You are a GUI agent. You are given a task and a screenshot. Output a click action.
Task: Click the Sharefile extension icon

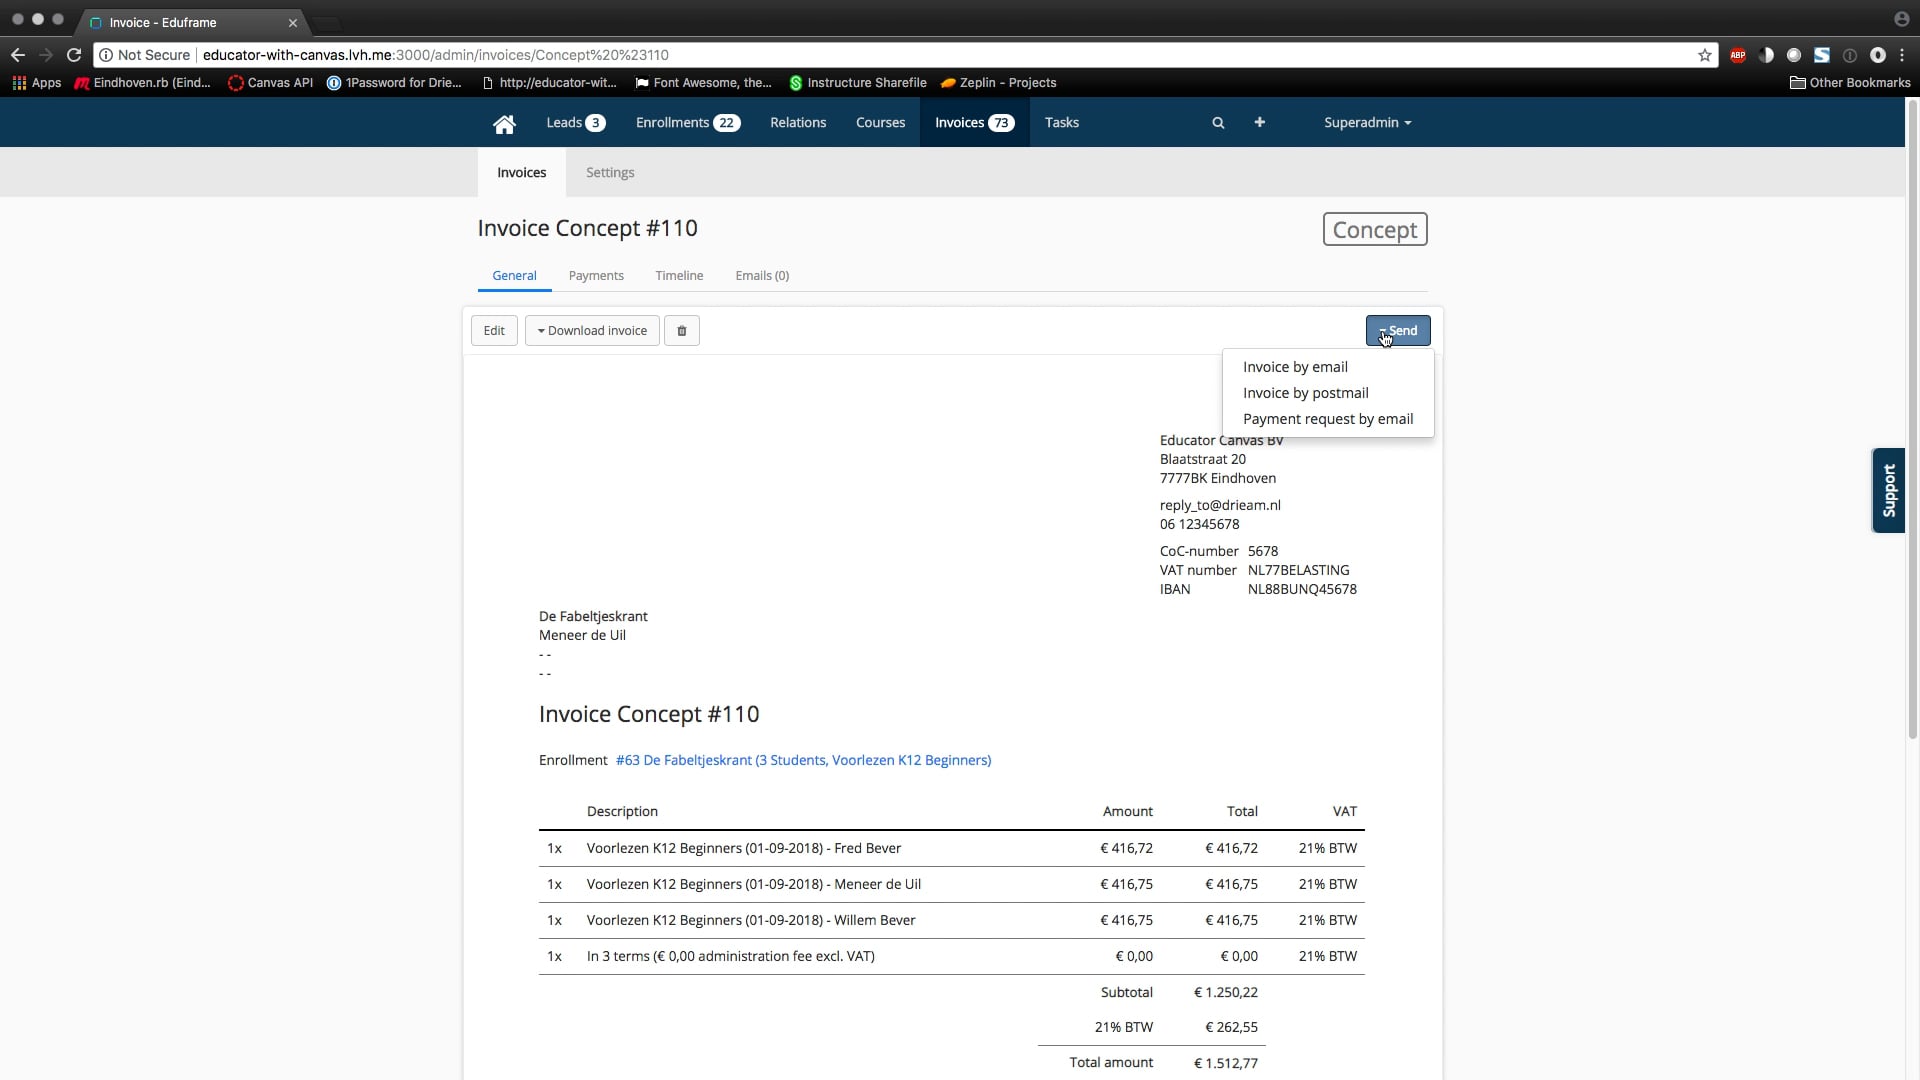tap(1822, 55)
